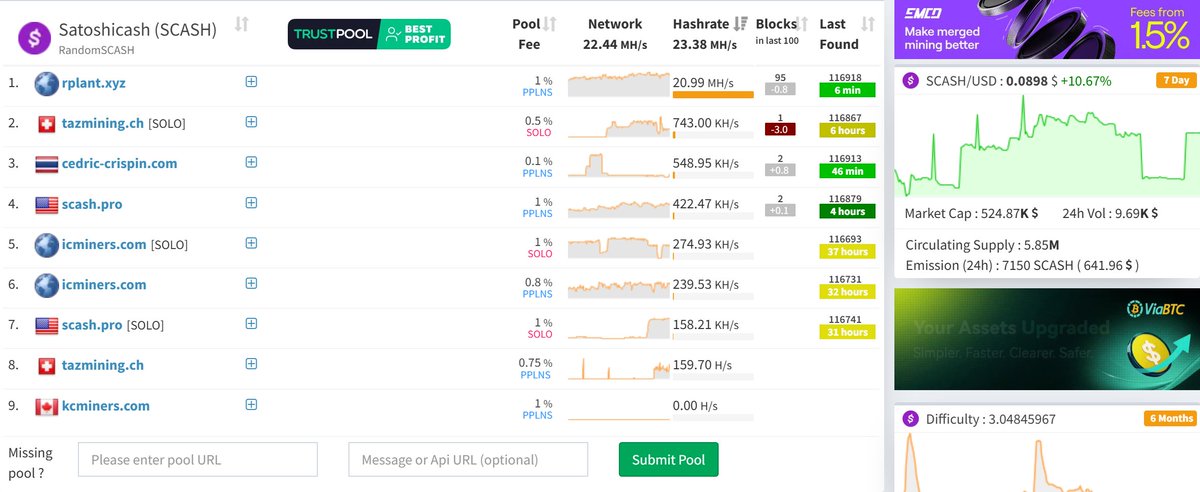
Task: Open the TrustPool Best Profit banner
Action: click(369, 34)
